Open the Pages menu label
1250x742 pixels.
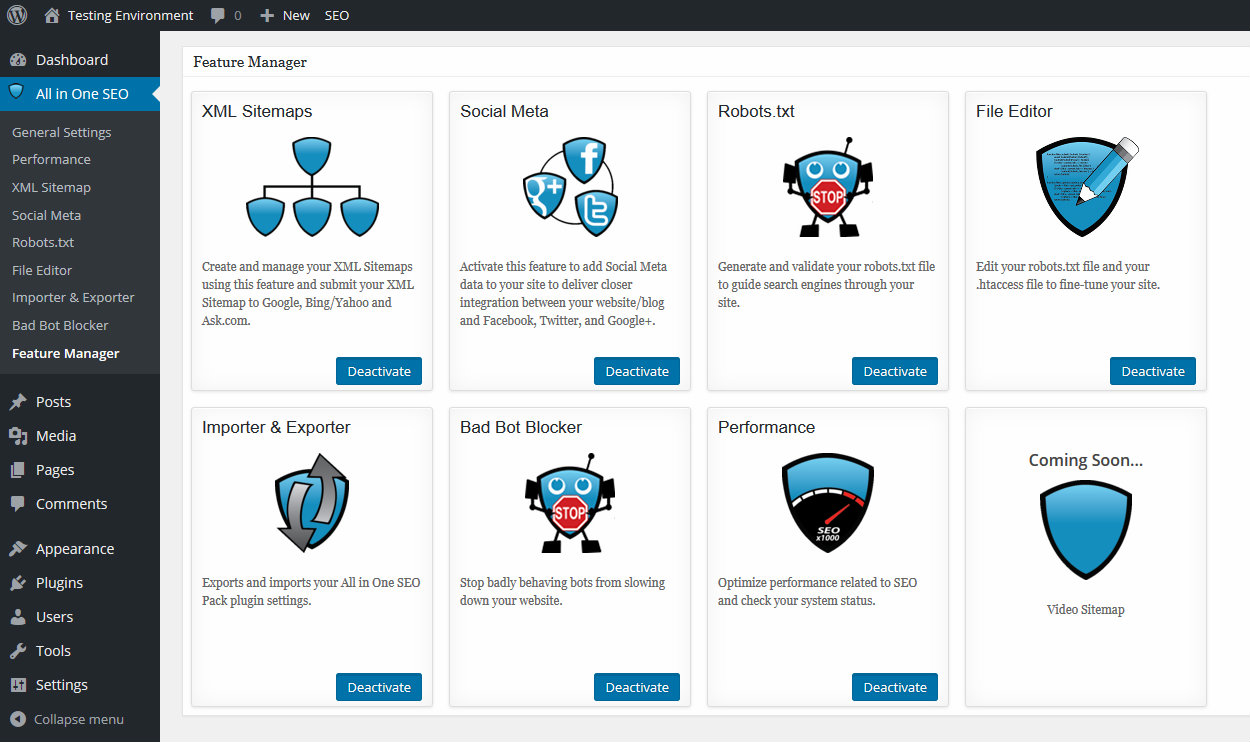click(55, 470)
